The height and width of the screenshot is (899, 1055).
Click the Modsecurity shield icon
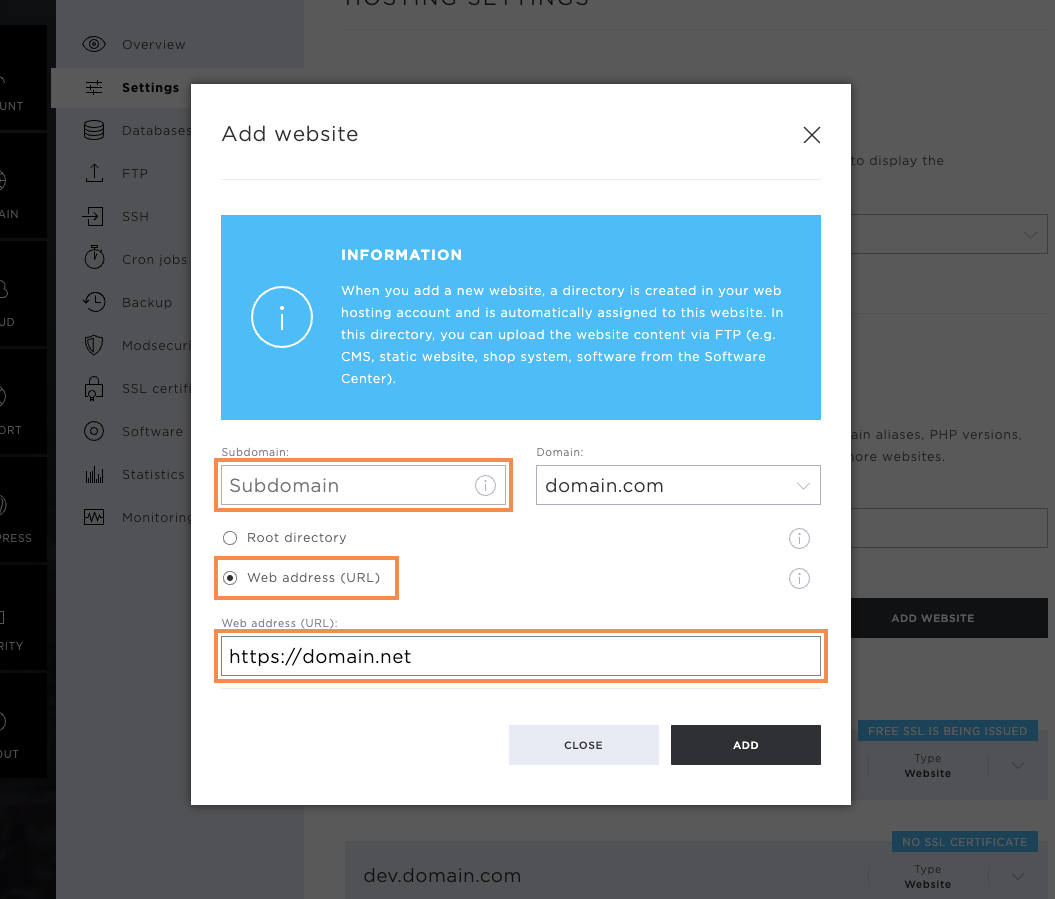[x=94, y=345]
